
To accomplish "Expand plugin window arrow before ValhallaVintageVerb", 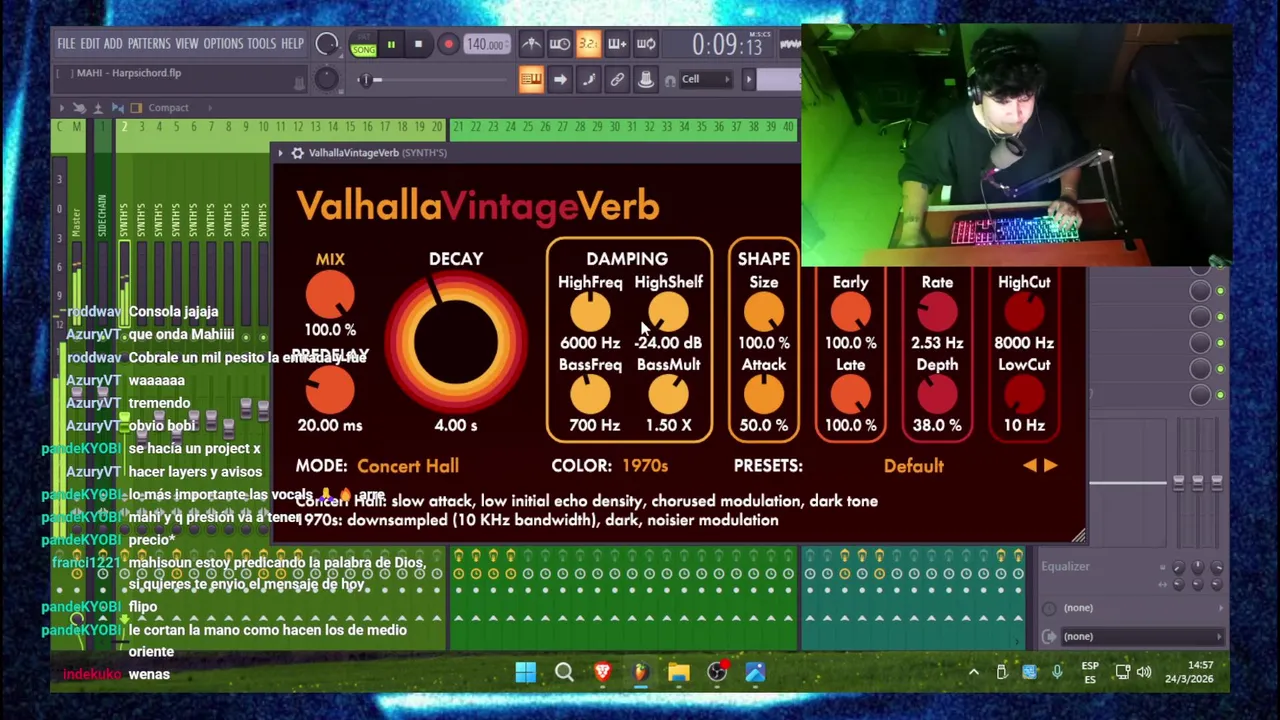I will tap(281, 153).
